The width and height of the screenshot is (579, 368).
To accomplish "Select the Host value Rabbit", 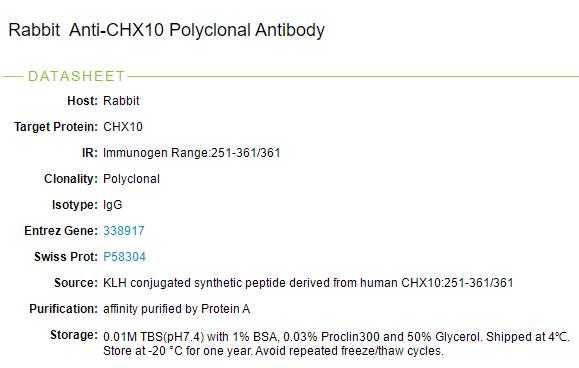I will pyautogui.click(x=121, y=100).
